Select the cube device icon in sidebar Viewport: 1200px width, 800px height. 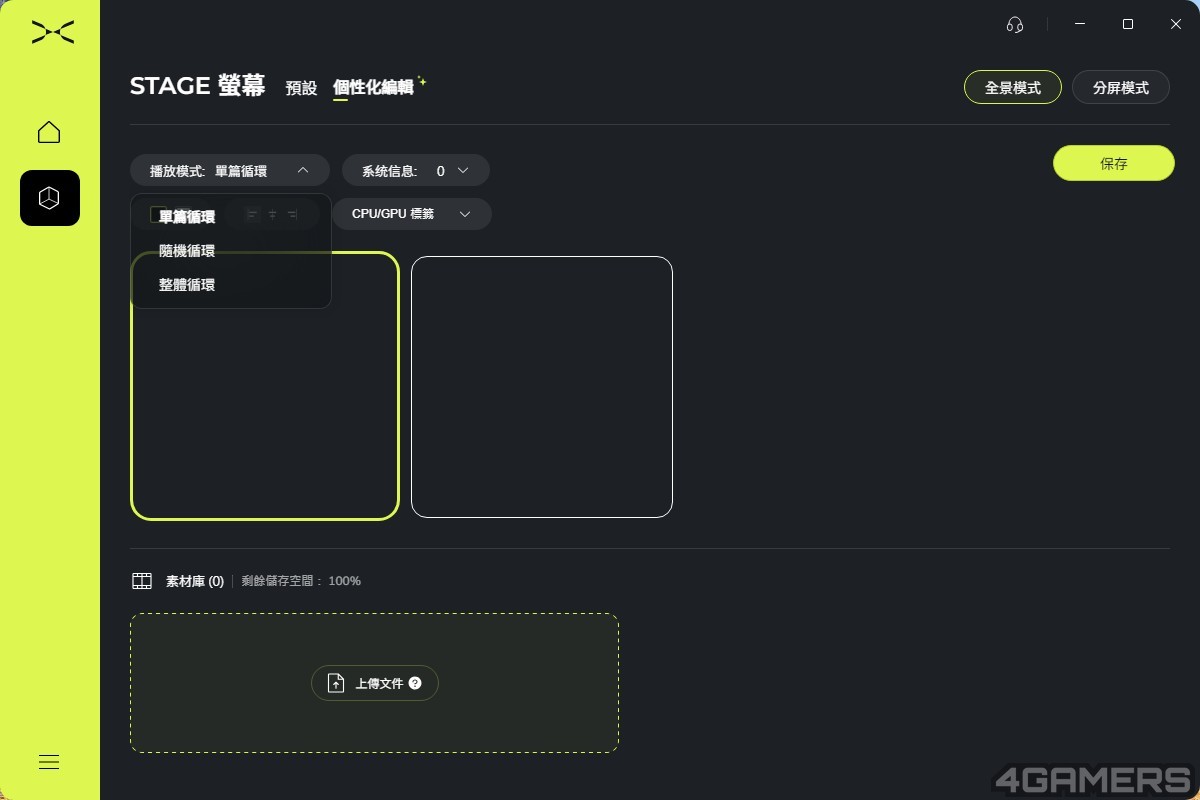(49, 198)
